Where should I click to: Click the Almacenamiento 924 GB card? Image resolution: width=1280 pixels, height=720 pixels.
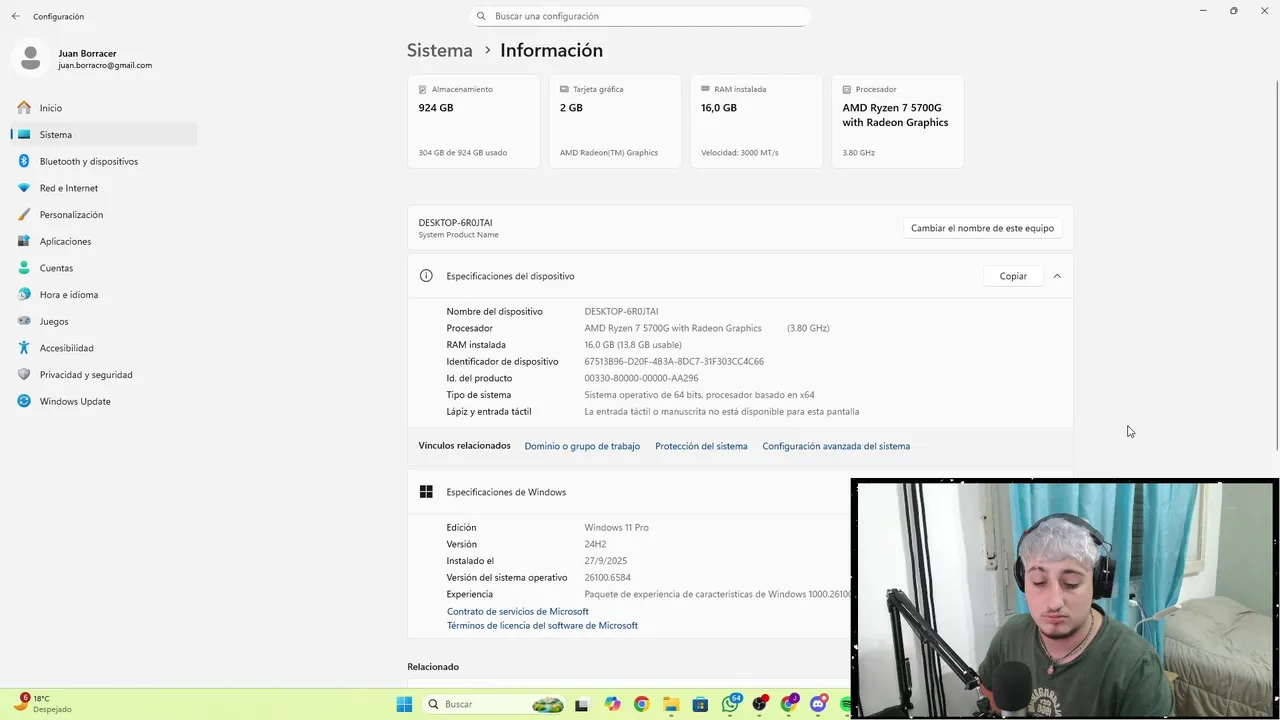[474, 121]
